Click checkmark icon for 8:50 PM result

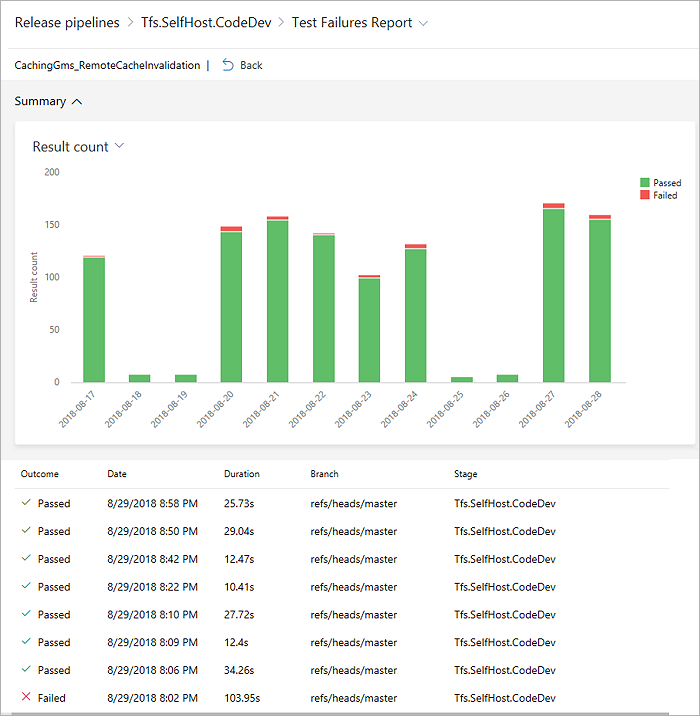point(25,531)
